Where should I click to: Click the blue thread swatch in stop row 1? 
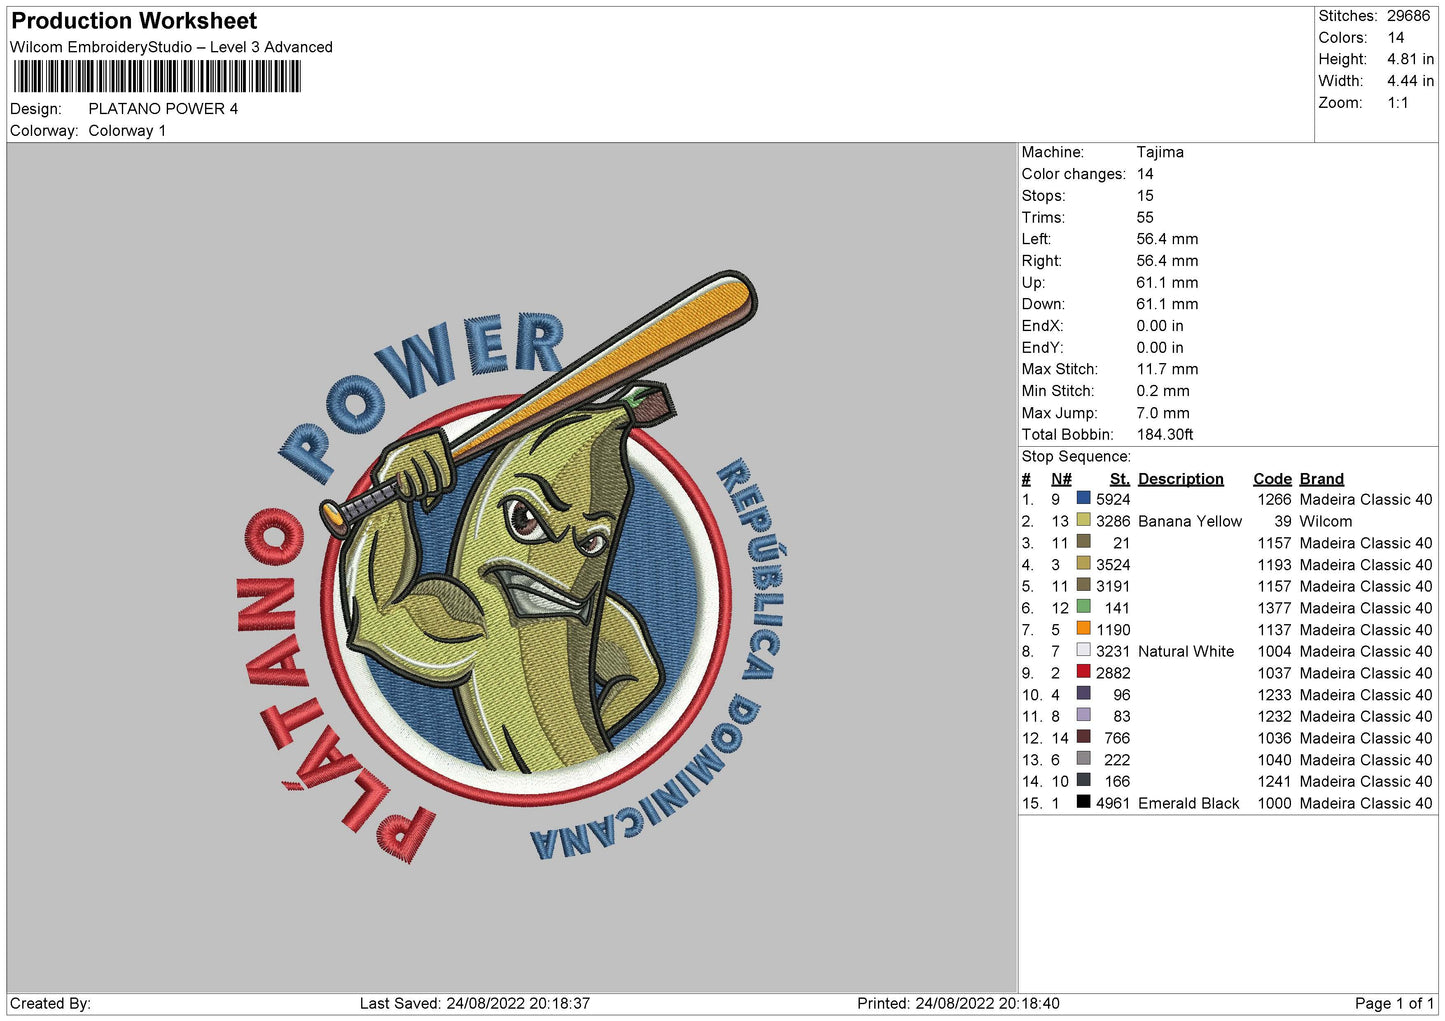[1083, 498]
